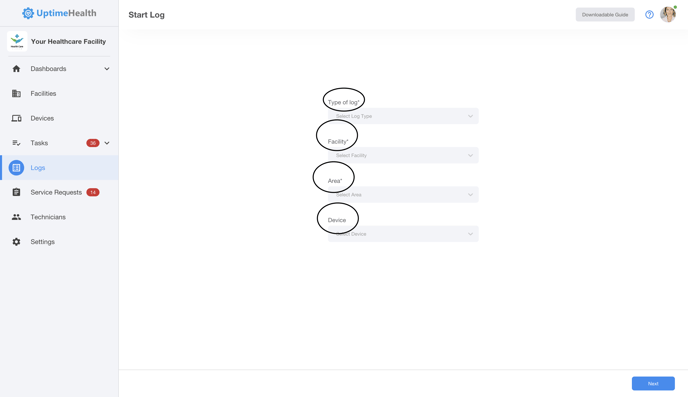688x397 pixels.
Task: Select the Devices icon in sidebar
Action: (x=16, y=118)
